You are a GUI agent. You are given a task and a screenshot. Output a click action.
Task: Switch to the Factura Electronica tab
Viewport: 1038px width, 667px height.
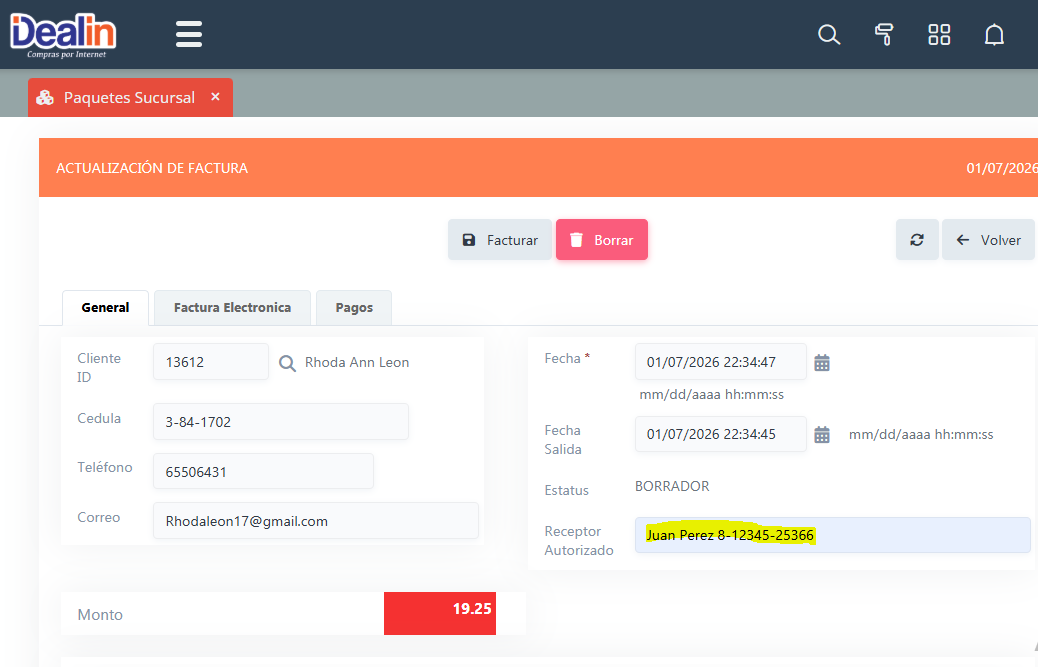coord(232,307)
